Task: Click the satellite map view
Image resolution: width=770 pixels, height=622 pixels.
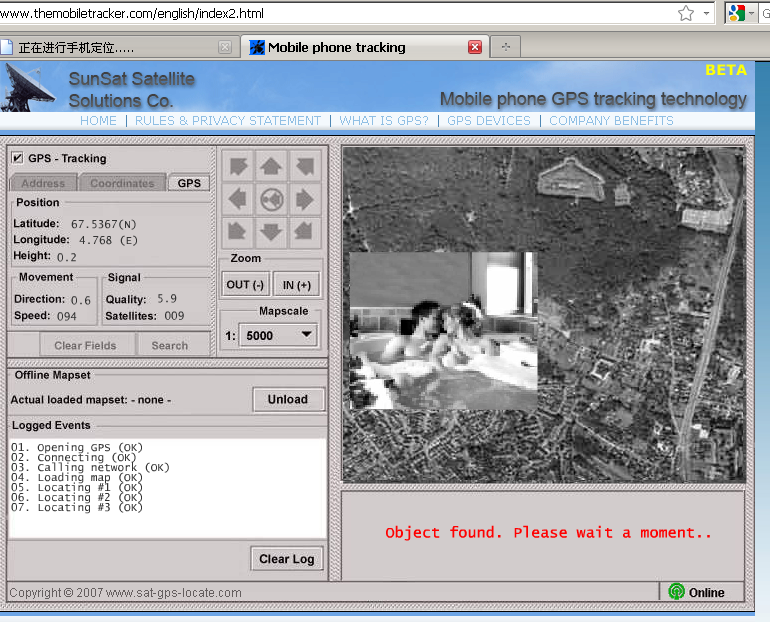Action: (x=544, y=314)
